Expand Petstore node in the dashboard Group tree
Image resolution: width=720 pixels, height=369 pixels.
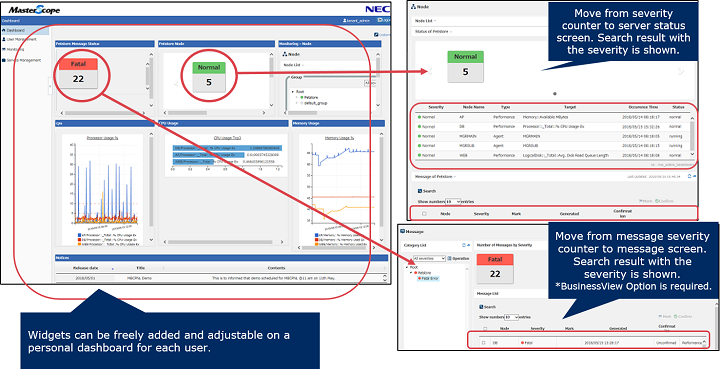(x=296, y=97)
